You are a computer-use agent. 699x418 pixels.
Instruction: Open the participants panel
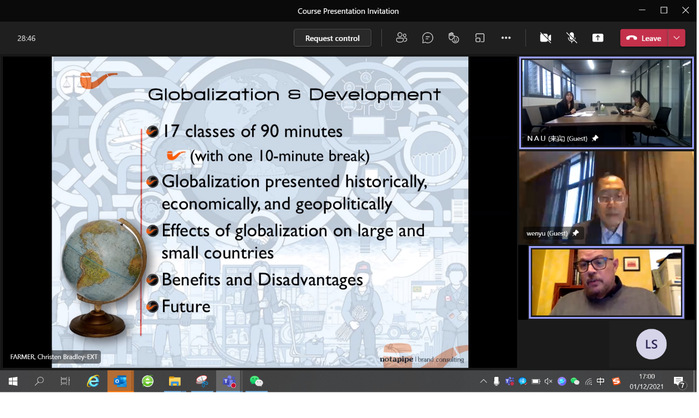click(401, 38)
